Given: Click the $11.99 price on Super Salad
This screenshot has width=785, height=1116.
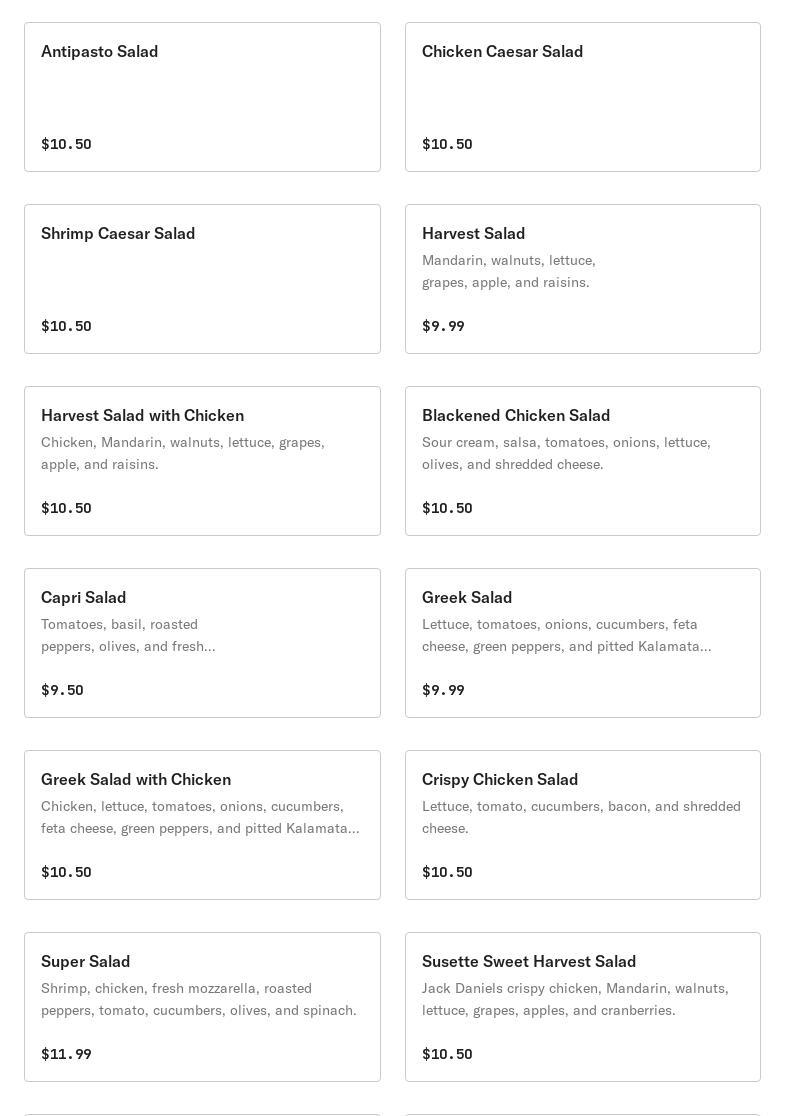Looking at the screenshot, I should (66, 1054).
